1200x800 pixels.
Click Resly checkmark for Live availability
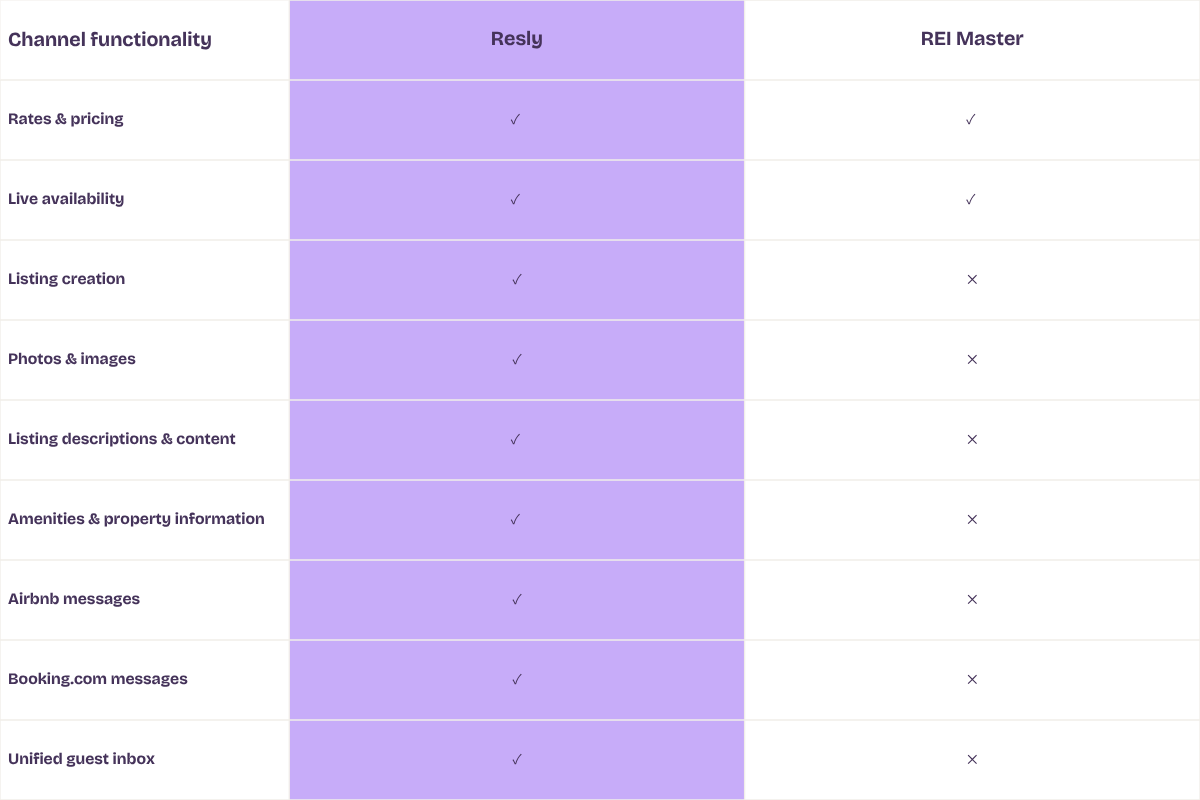pos(516,199)
